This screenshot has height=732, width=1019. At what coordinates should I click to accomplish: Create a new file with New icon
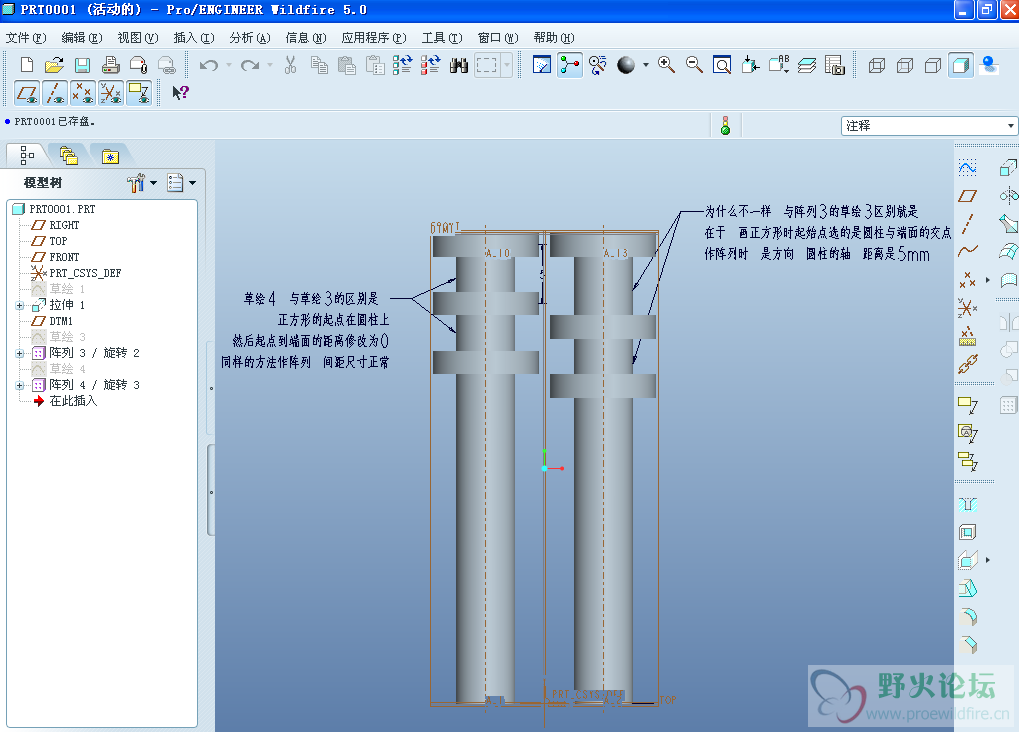coord(27,65)
